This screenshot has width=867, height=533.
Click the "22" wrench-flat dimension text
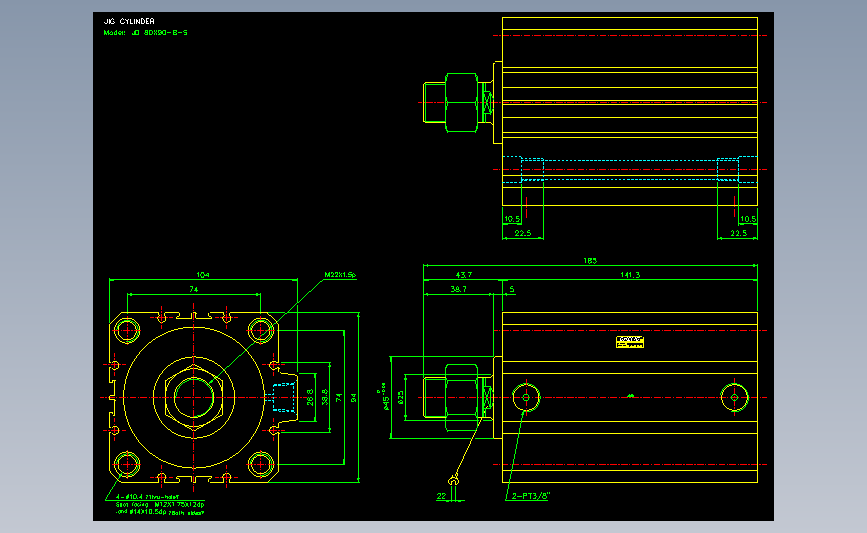coord(441,496)
